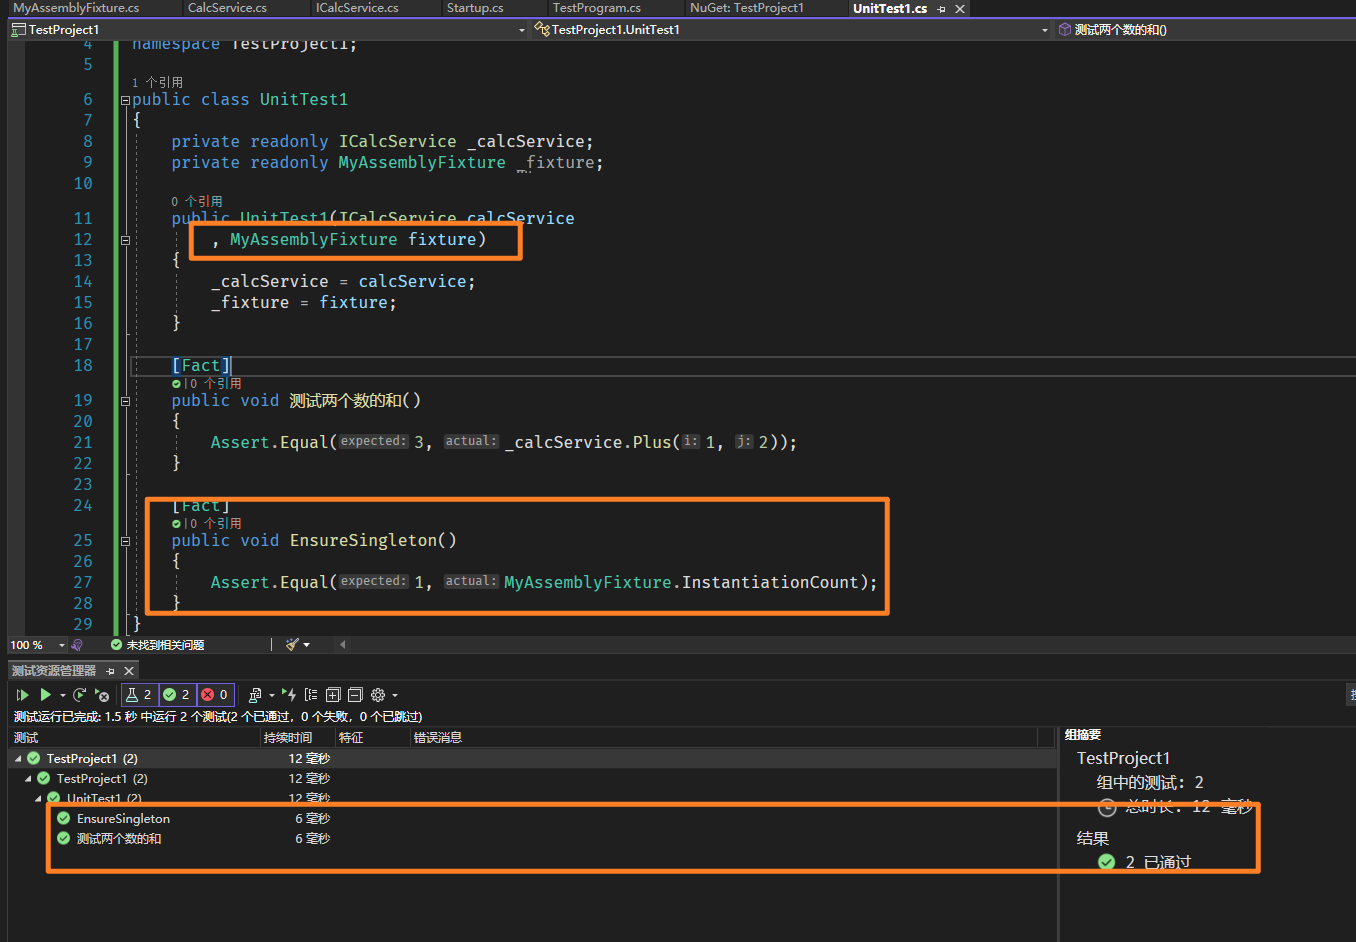Click Run All Tests in View icon

pyautogui.click(x=22, y=695)
